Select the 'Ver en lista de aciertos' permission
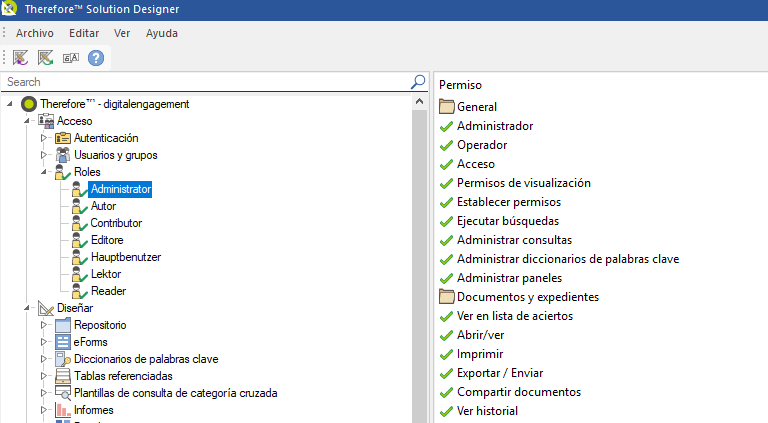Image resolution: width=768 pixels, height=423 pixels. tap(515, 316)
